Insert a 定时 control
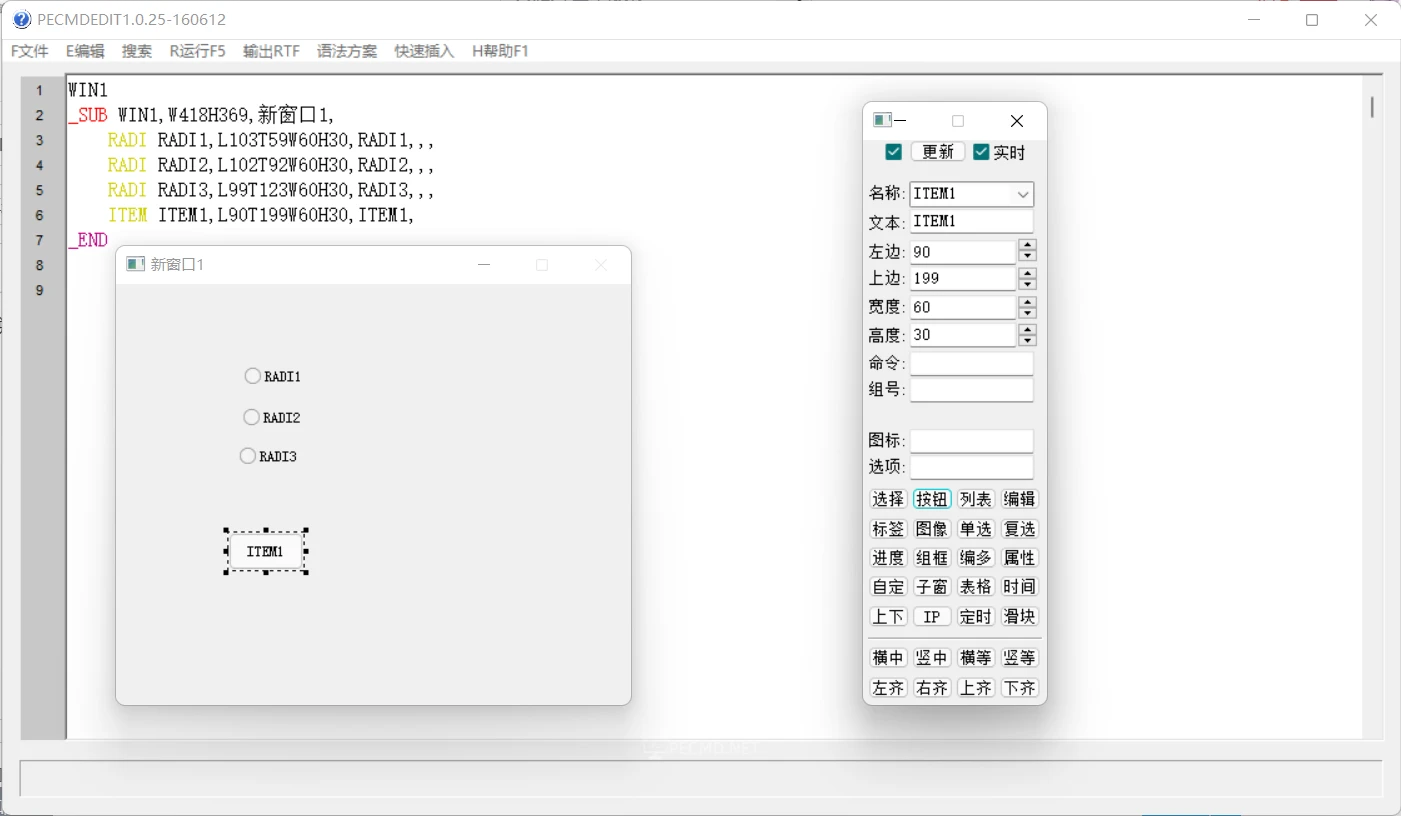 point(976,617)
